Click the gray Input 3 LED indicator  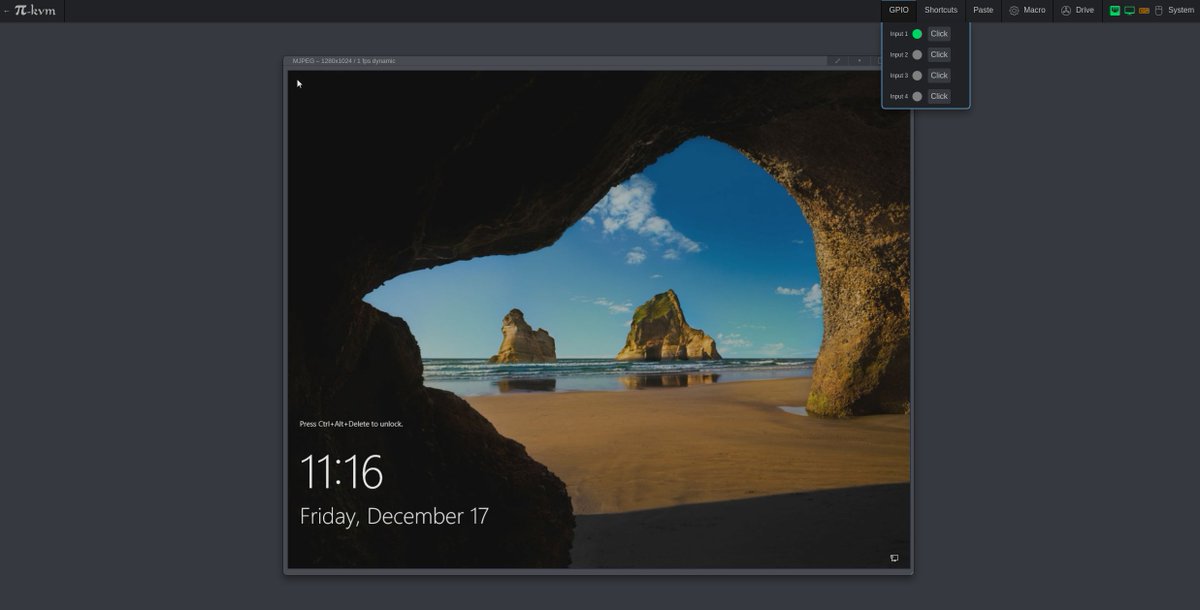[x=917, y=76]
